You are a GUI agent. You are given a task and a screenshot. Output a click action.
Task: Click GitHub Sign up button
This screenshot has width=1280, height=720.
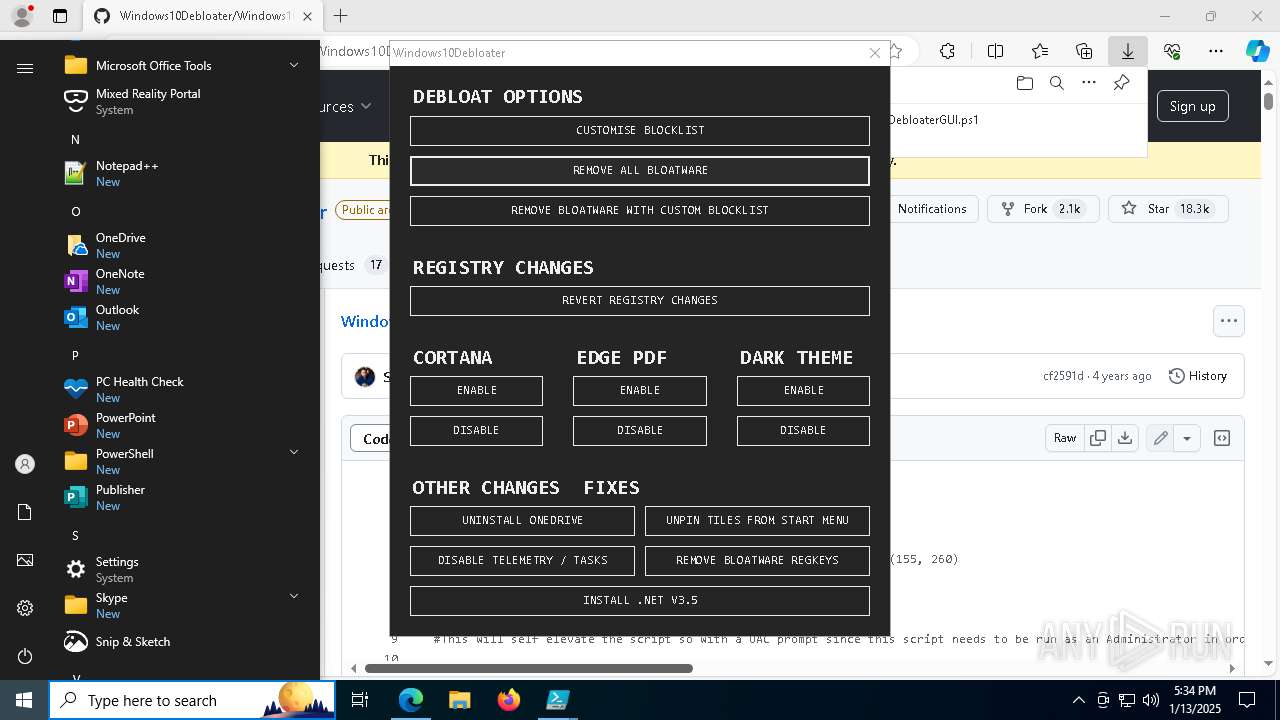(1192, 106)
